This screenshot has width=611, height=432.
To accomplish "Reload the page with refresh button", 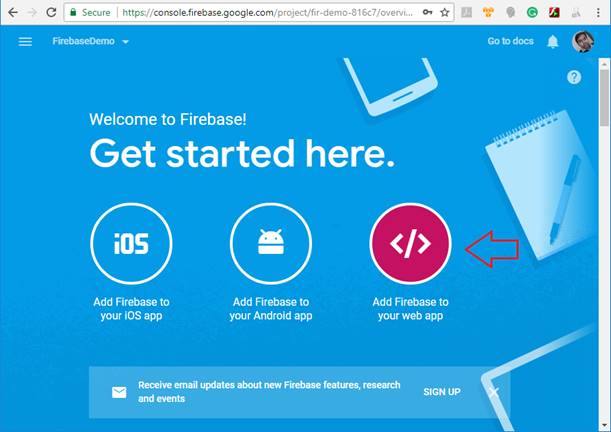I will 51,12.
